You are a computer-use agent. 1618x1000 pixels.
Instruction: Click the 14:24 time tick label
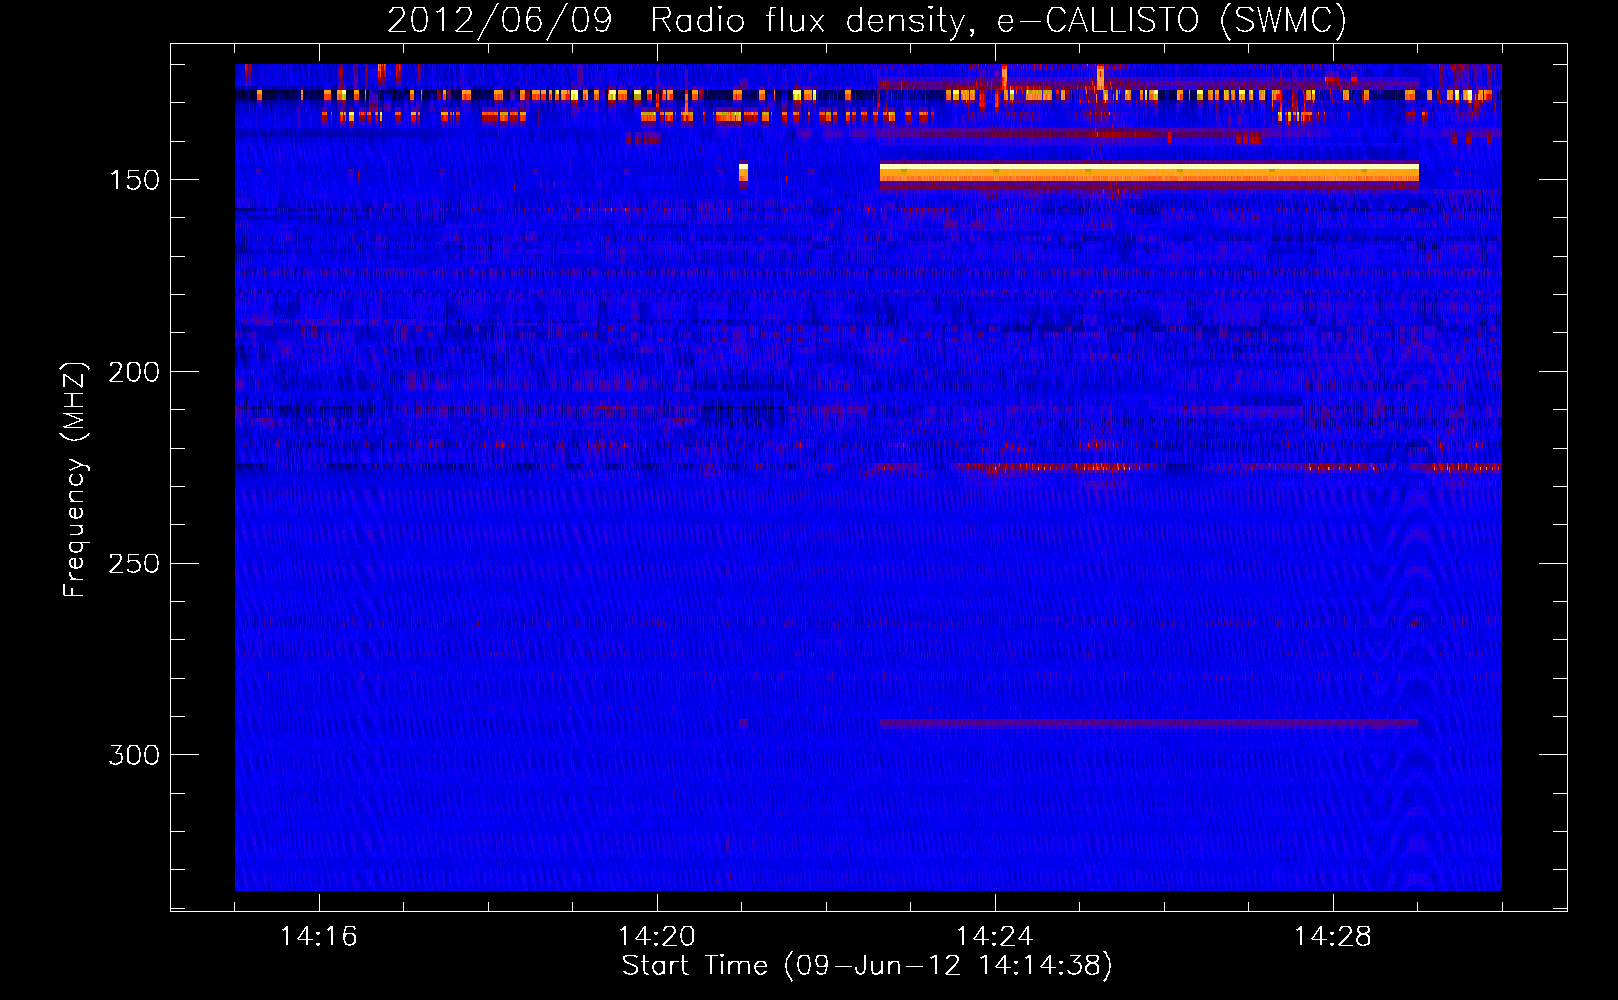995,936
